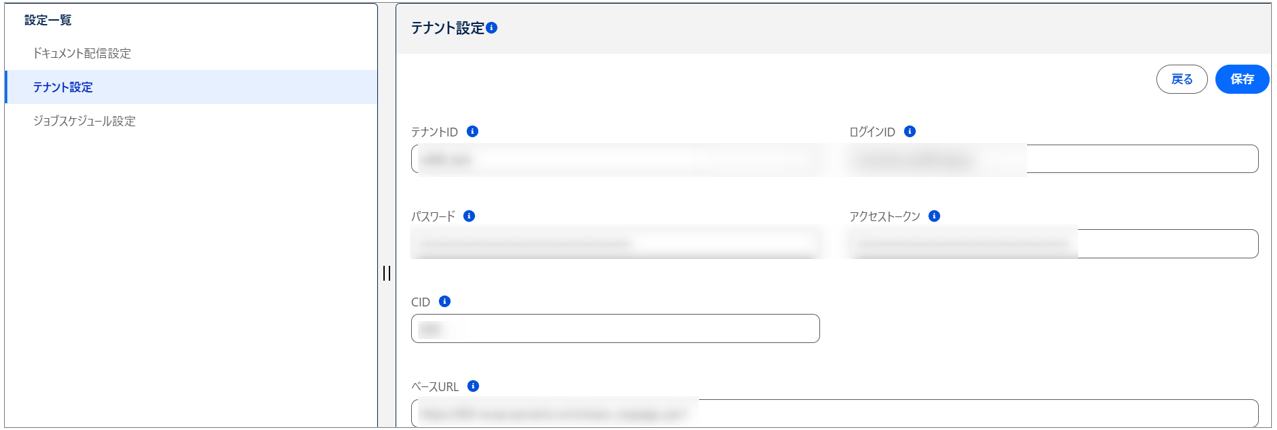Open ドキュメント配信設定 in the sidebar
Image resolution: width=1277 pixels, height=430 pixels.
click(82, 53)
